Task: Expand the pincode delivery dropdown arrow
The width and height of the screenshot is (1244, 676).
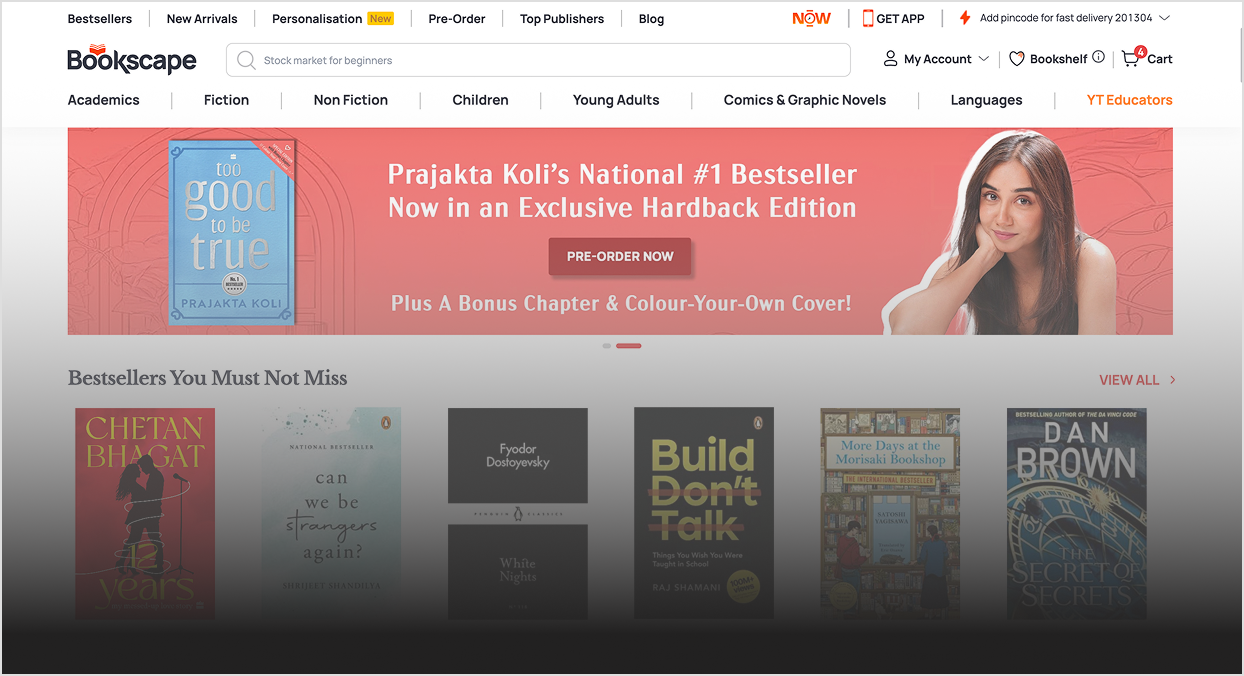Action: (1164, 18)
